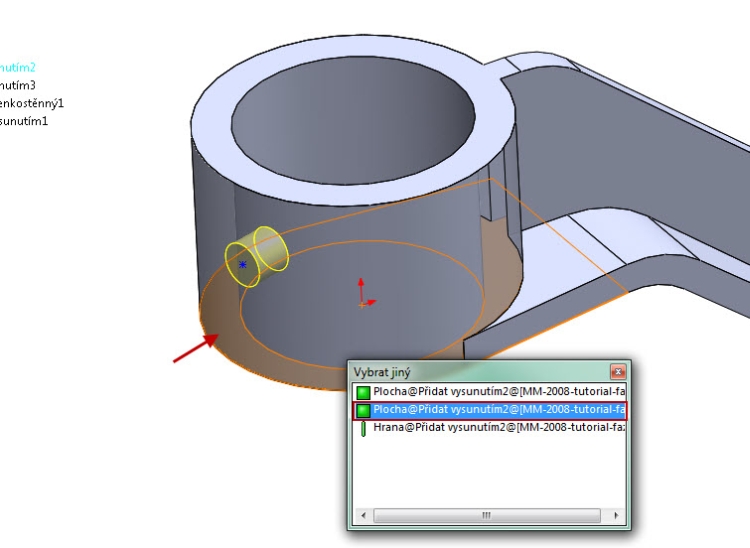Select the Hrana@Přidat vysunutím2 edge entry
750x548 pixels.
tap(489, 428)
